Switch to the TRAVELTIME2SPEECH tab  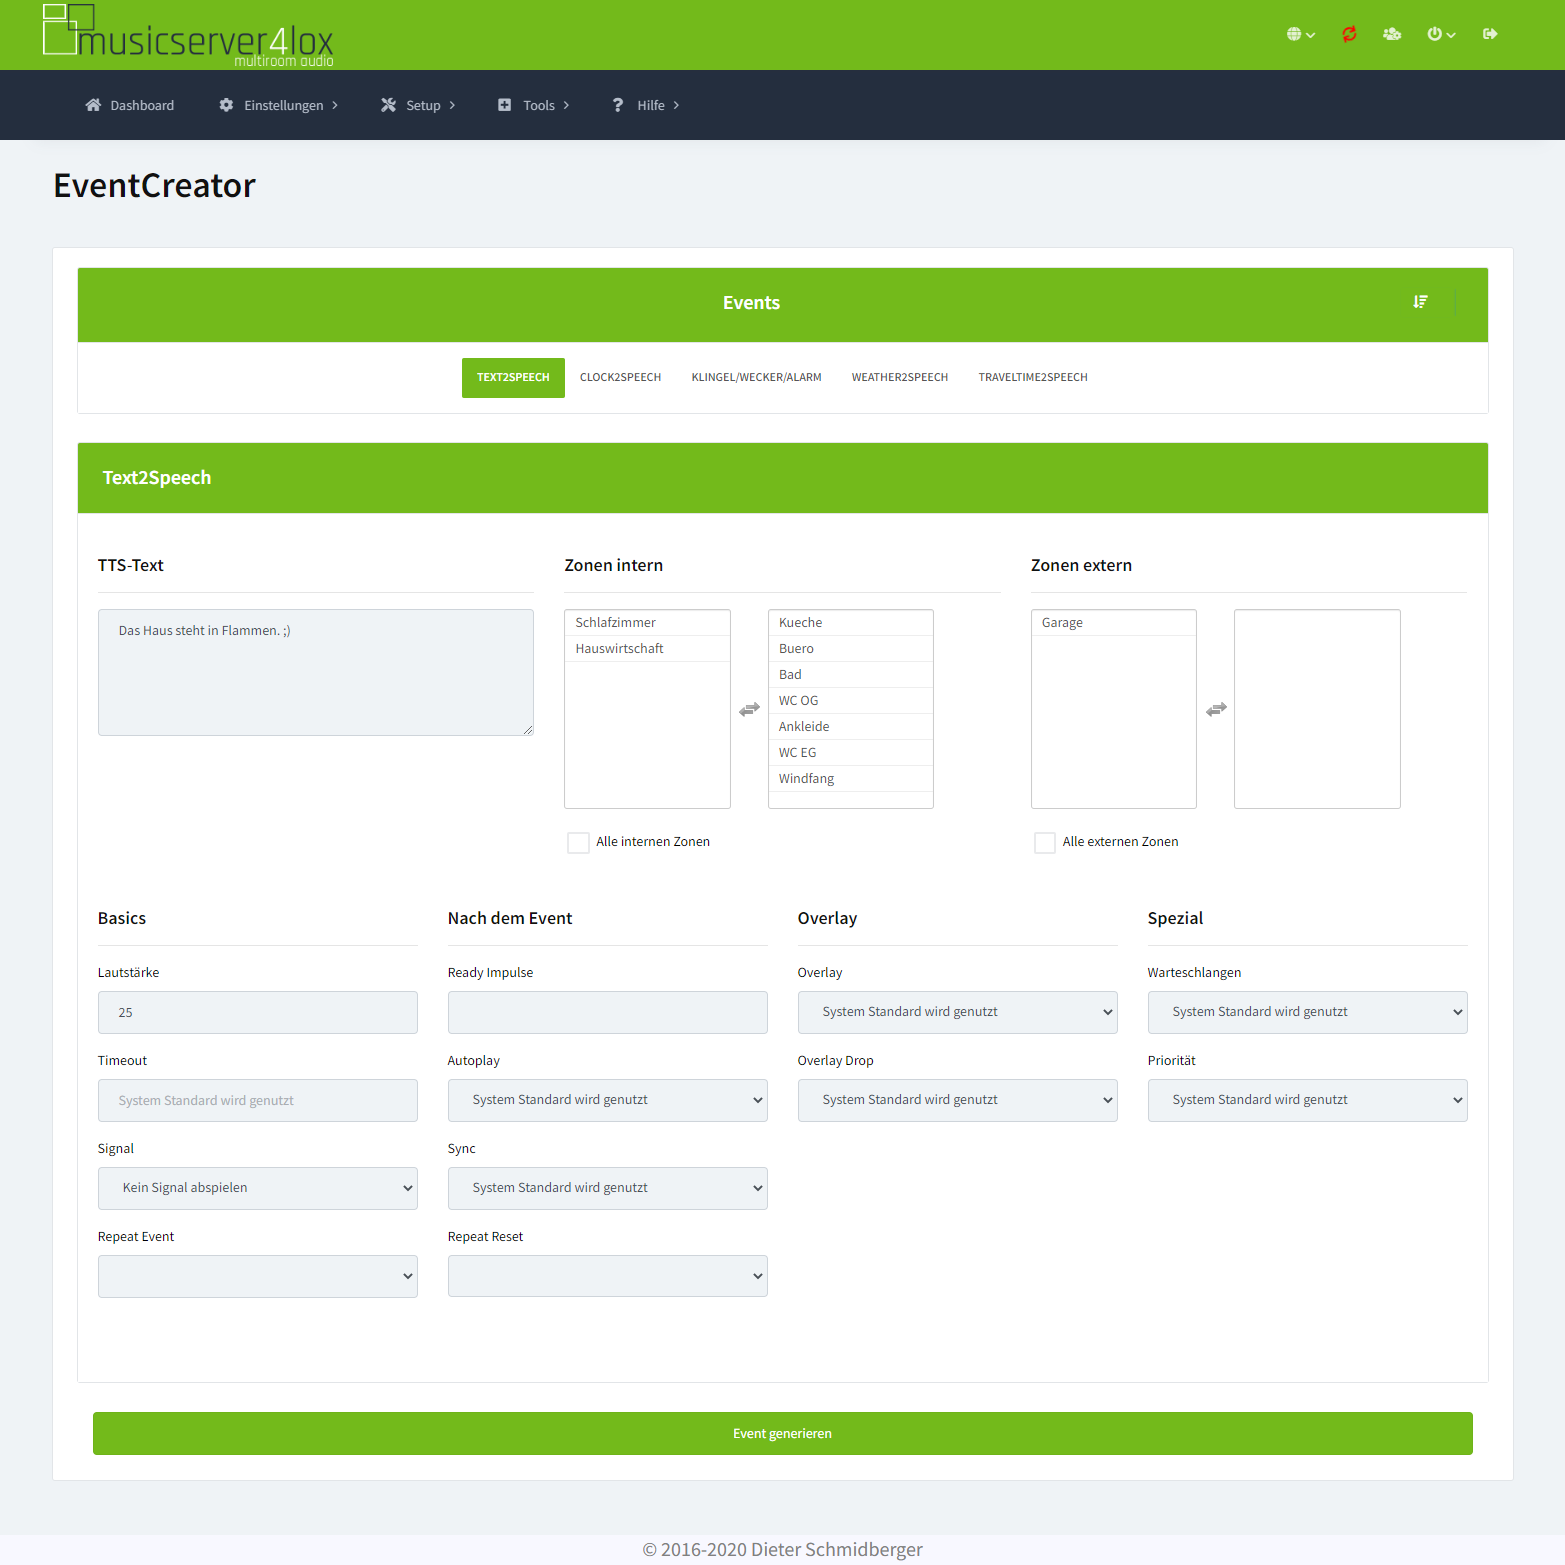coord(1033,378)
